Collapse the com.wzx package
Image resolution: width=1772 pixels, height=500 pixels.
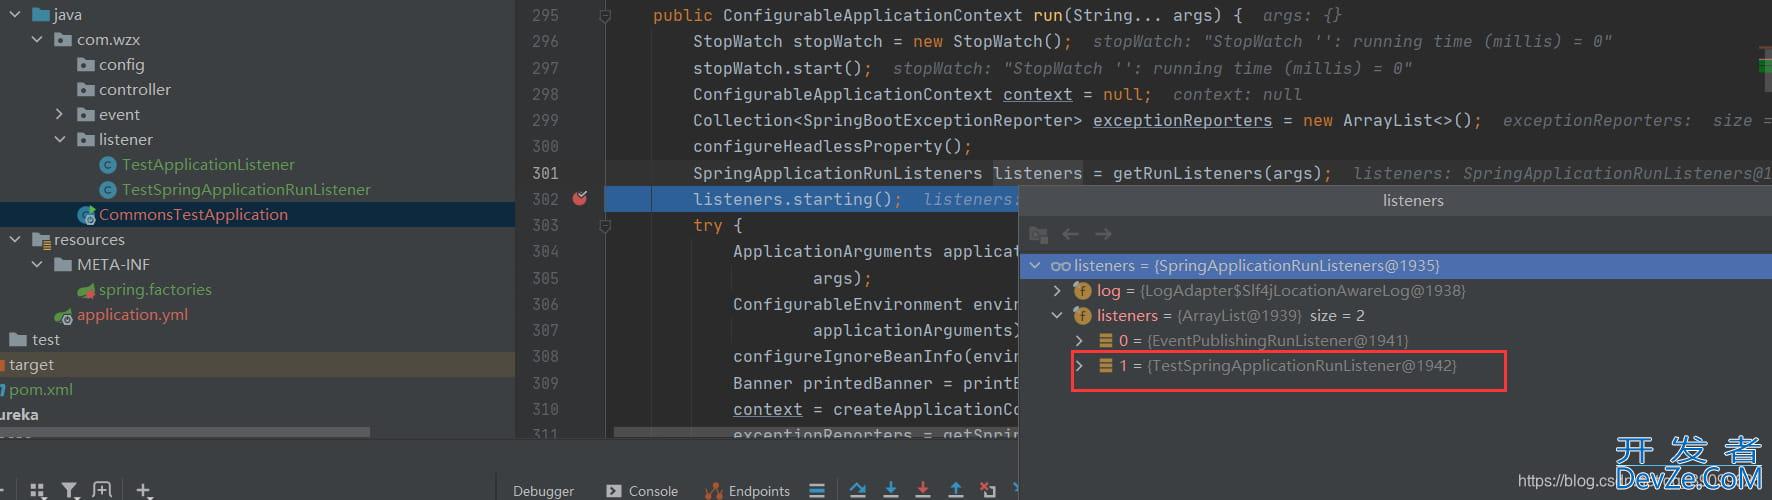(x=37, y=40)
